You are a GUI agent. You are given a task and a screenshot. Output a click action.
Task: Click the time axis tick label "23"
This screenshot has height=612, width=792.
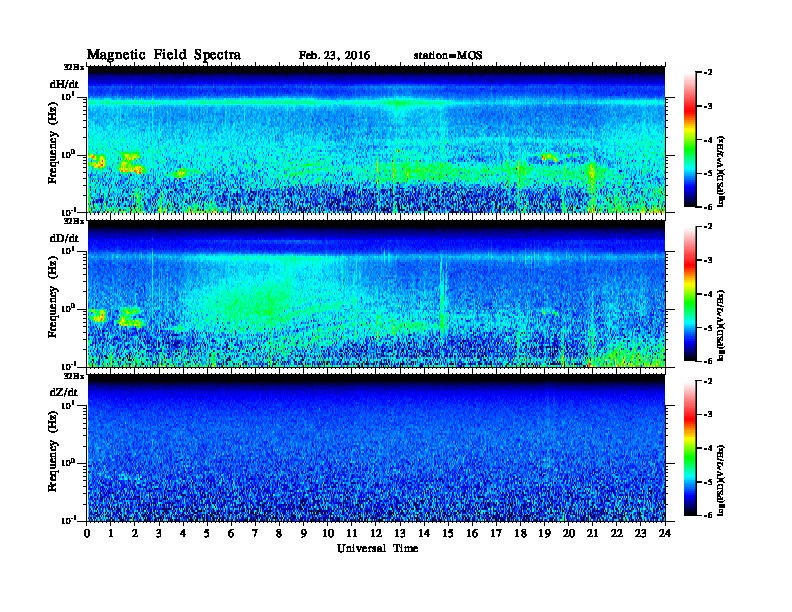pos(641,534)
